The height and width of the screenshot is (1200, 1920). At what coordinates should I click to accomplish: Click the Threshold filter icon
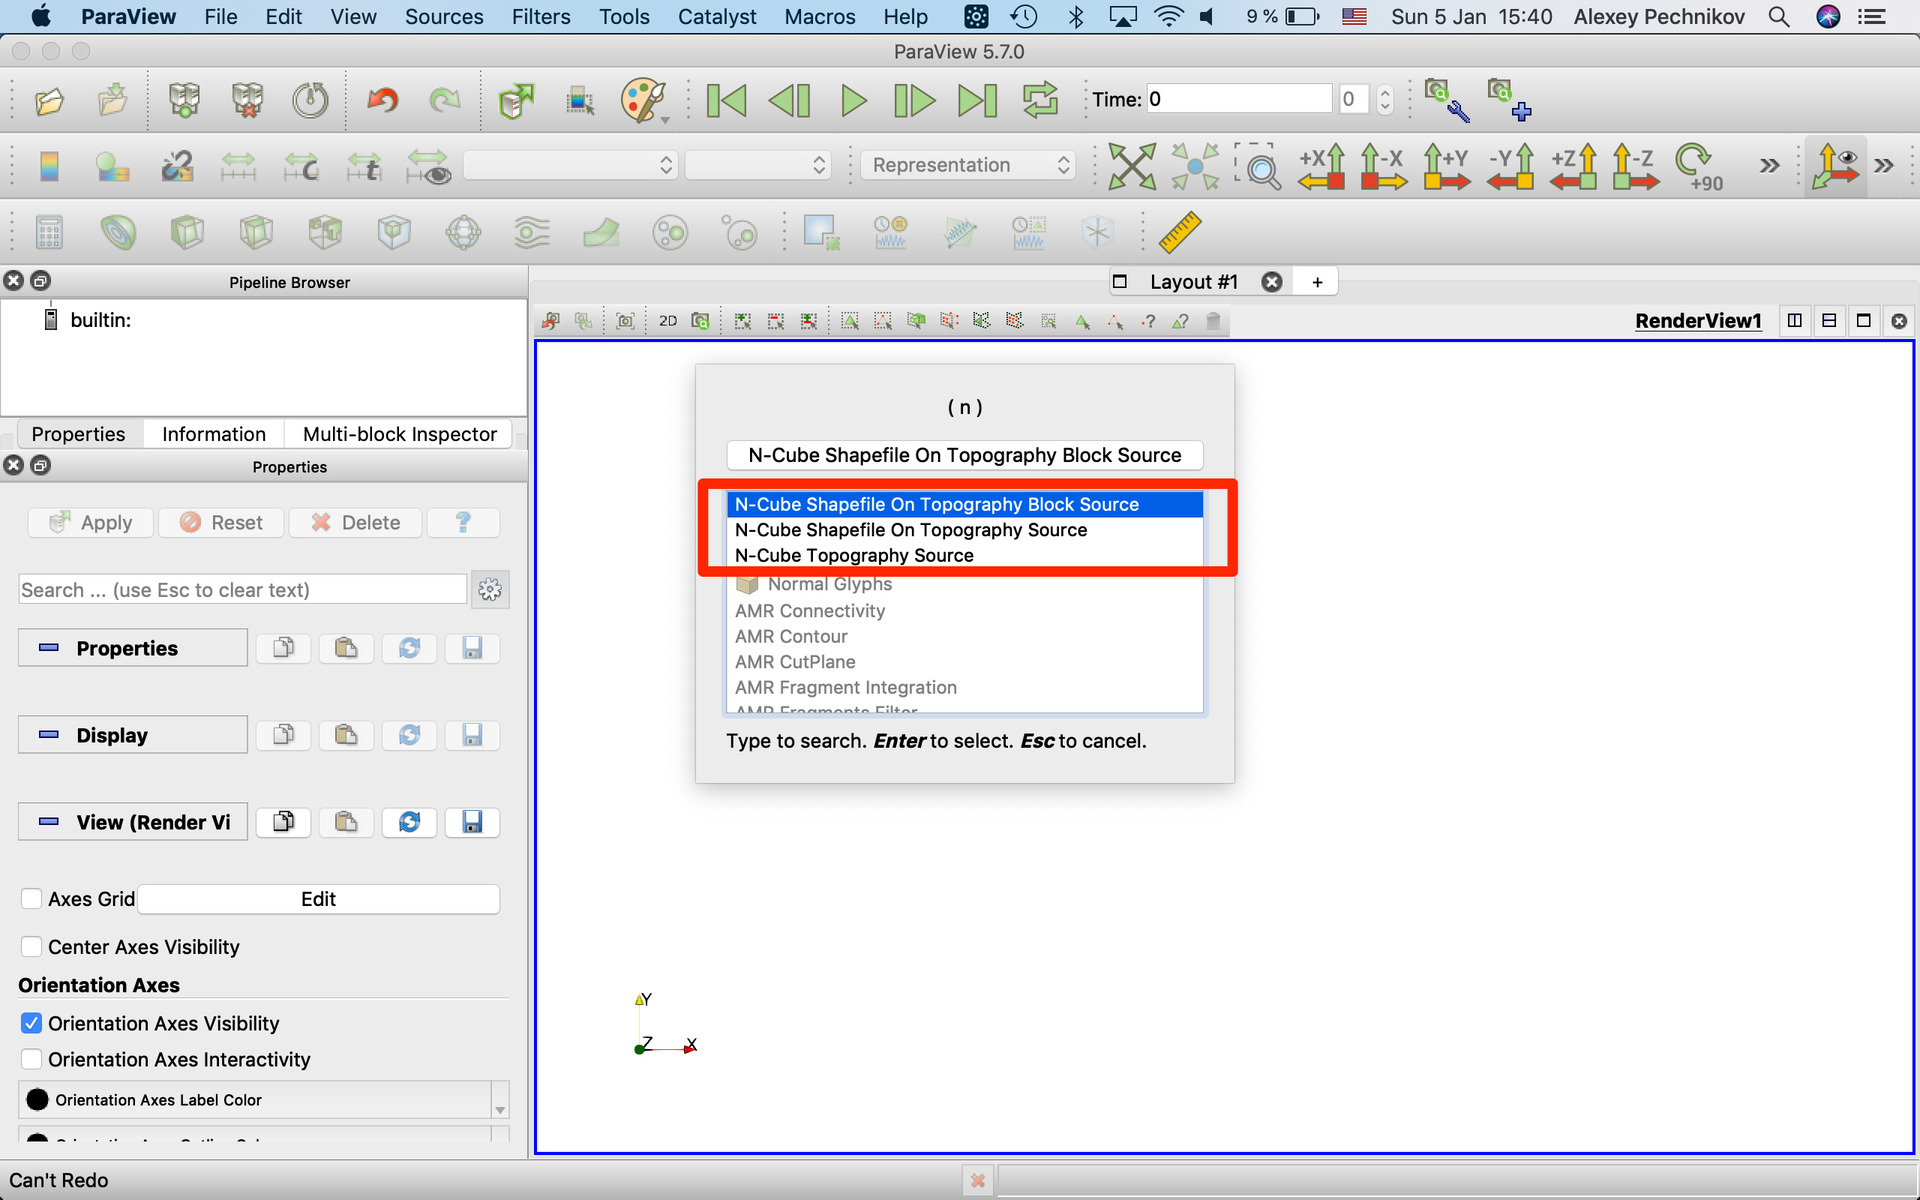(325, 232)
